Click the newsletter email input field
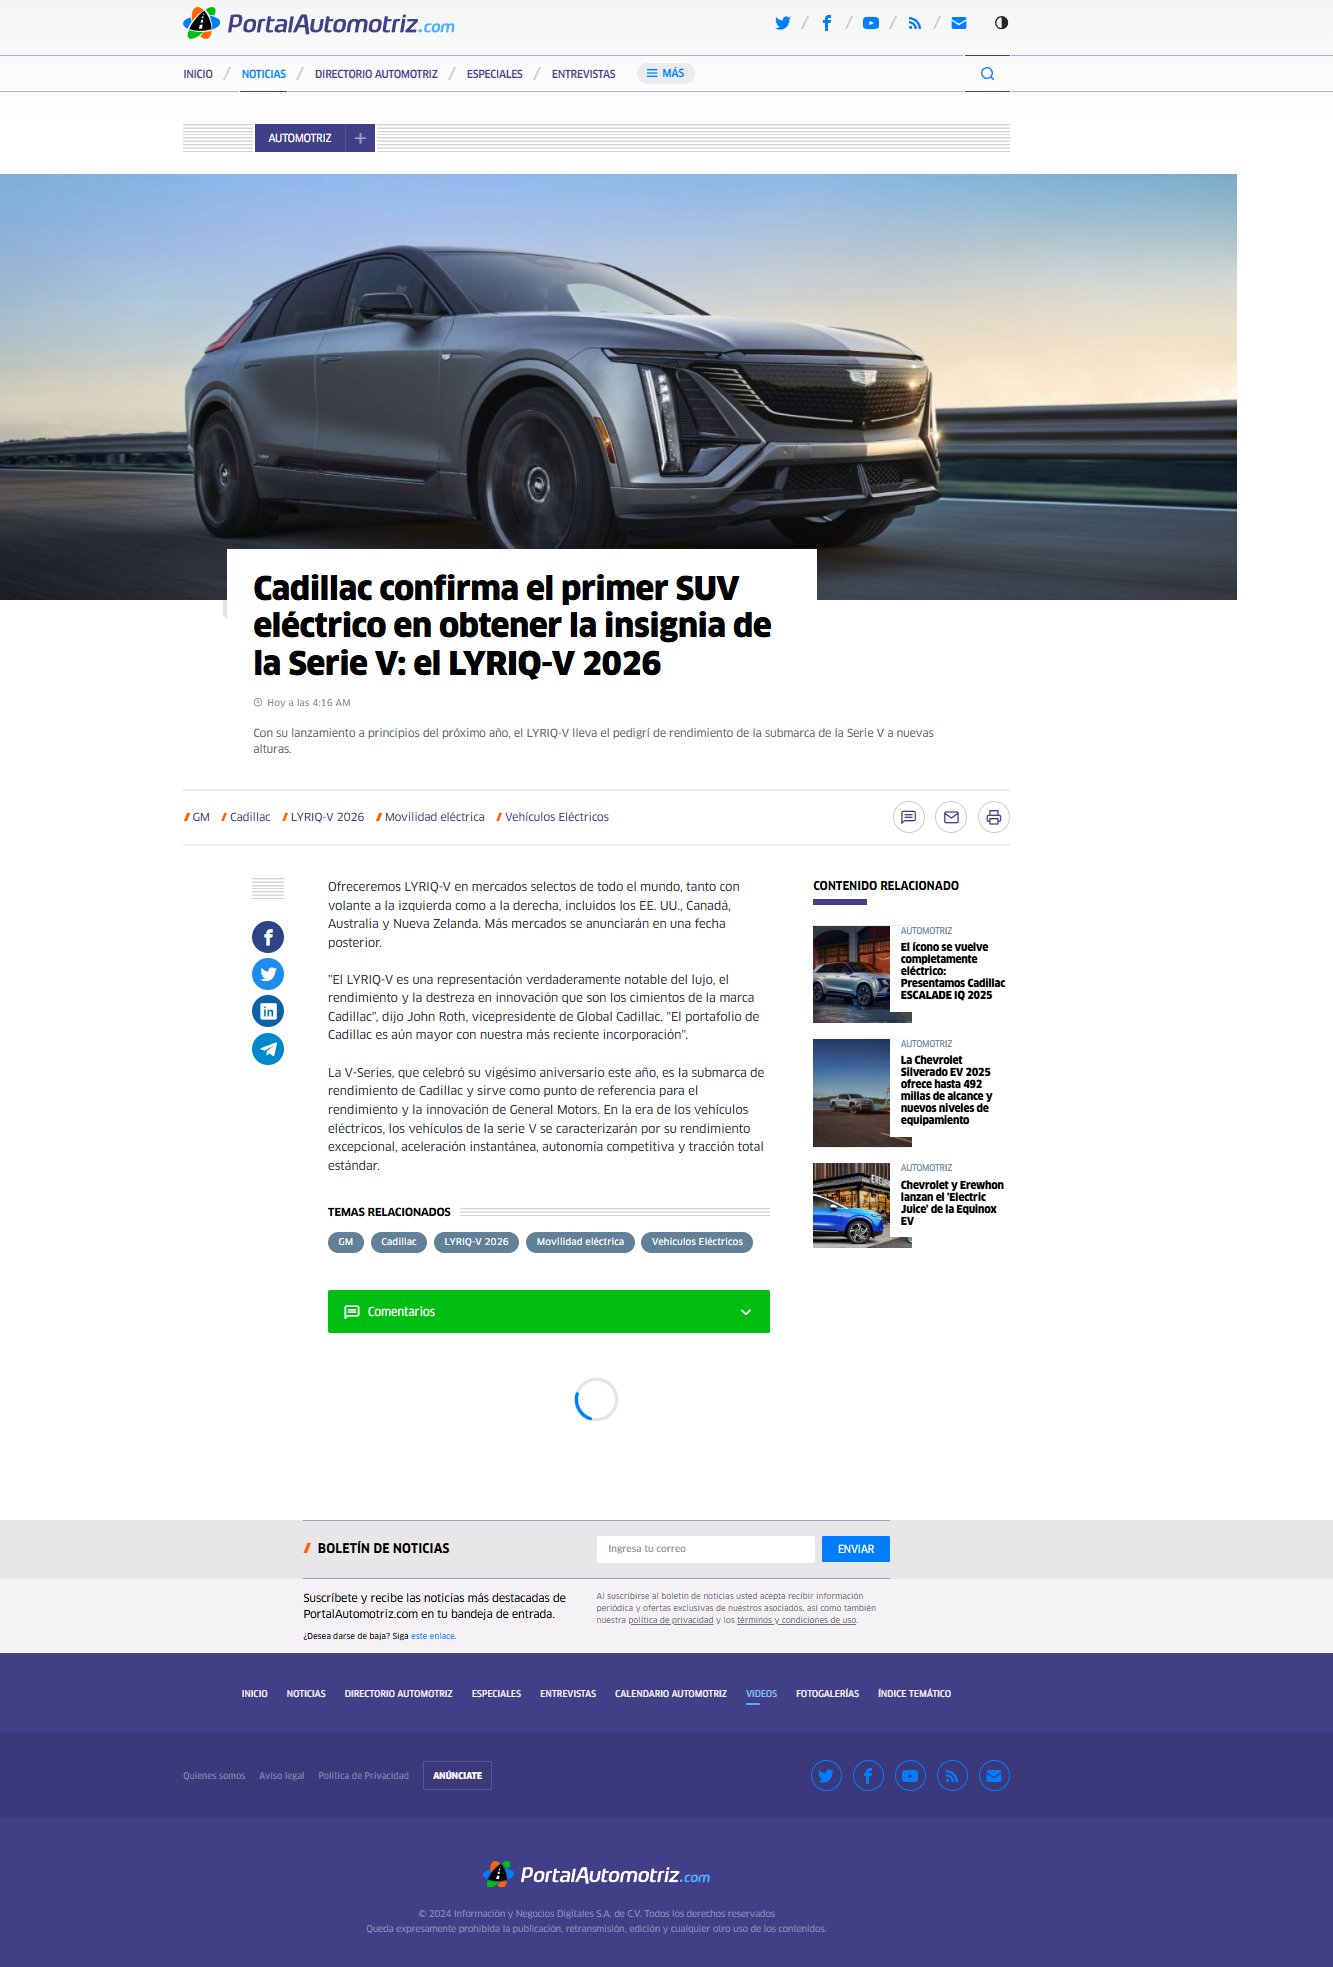Image resolution: width=1333 pixels, height=1967 pixels. tap(706, 1549)
